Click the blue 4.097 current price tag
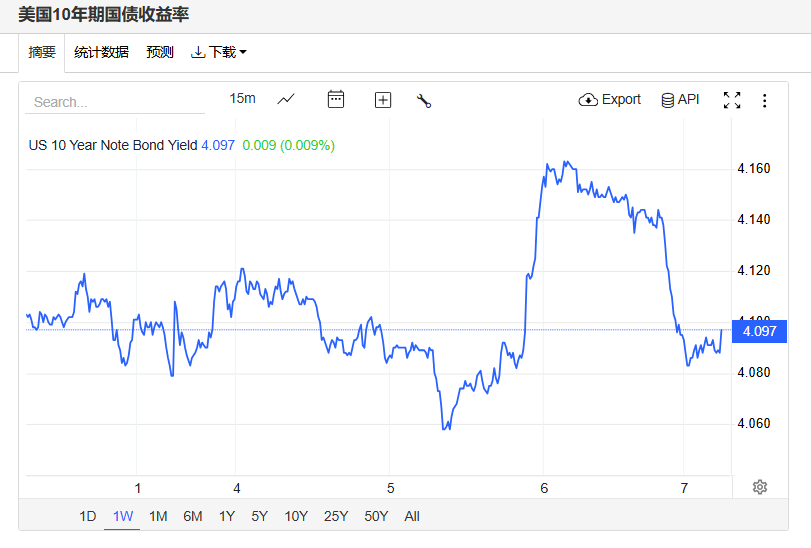811x548 pixels. pos(759,331)
